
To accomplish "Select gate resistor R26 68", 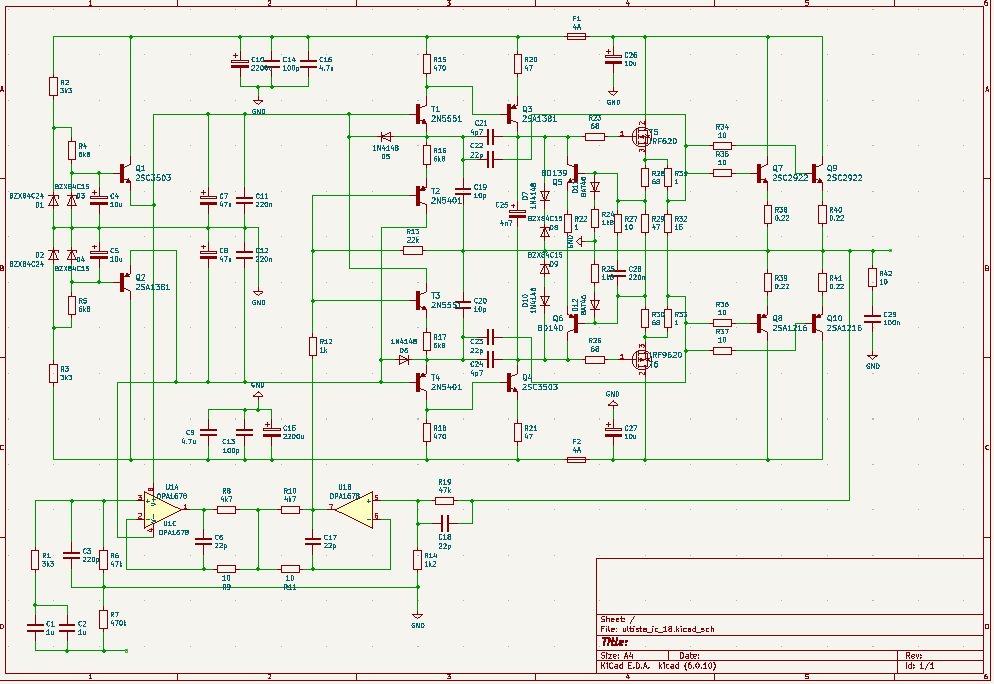I will [595, 359].
